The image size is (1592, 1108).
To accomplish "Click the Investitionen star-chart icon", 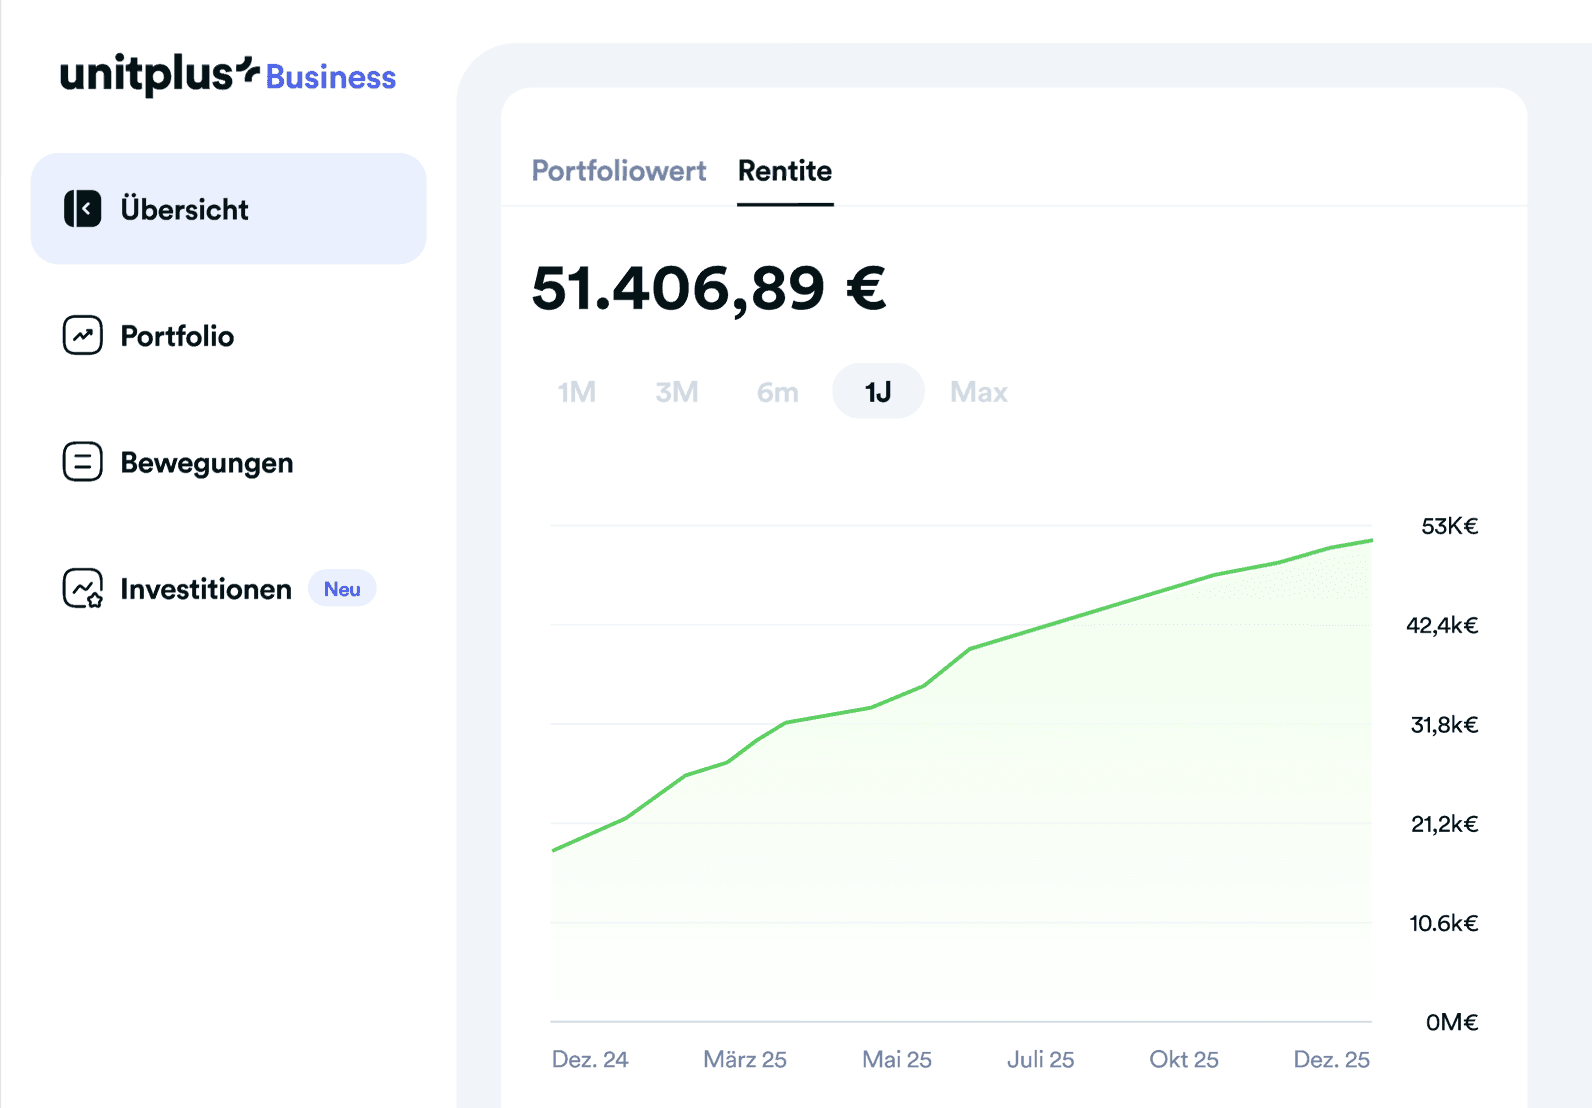I will [83, 589].
